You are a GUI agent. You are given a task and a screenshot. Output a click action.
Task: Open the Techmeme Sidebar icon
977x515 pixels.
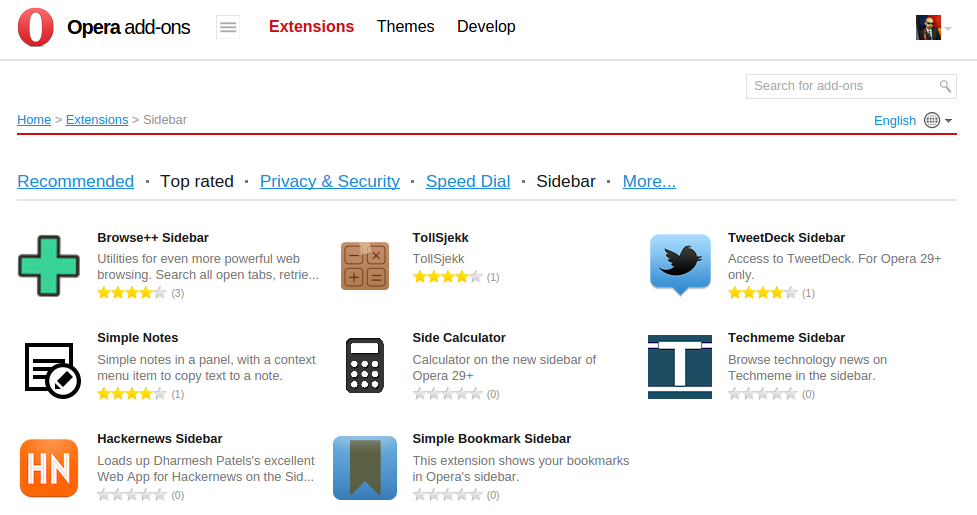pyautogui.click(x=680, y=367)
